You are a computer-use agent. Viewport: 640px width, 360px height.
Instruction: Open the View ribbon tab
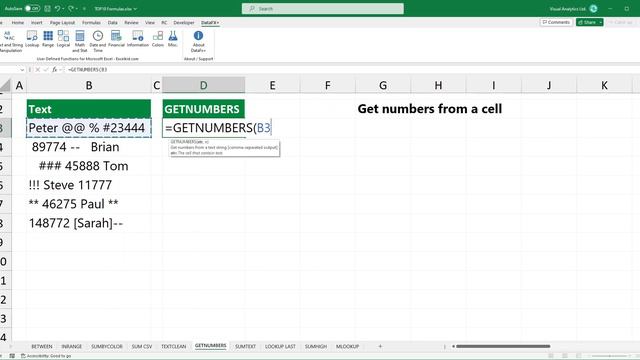click(150, 23)
